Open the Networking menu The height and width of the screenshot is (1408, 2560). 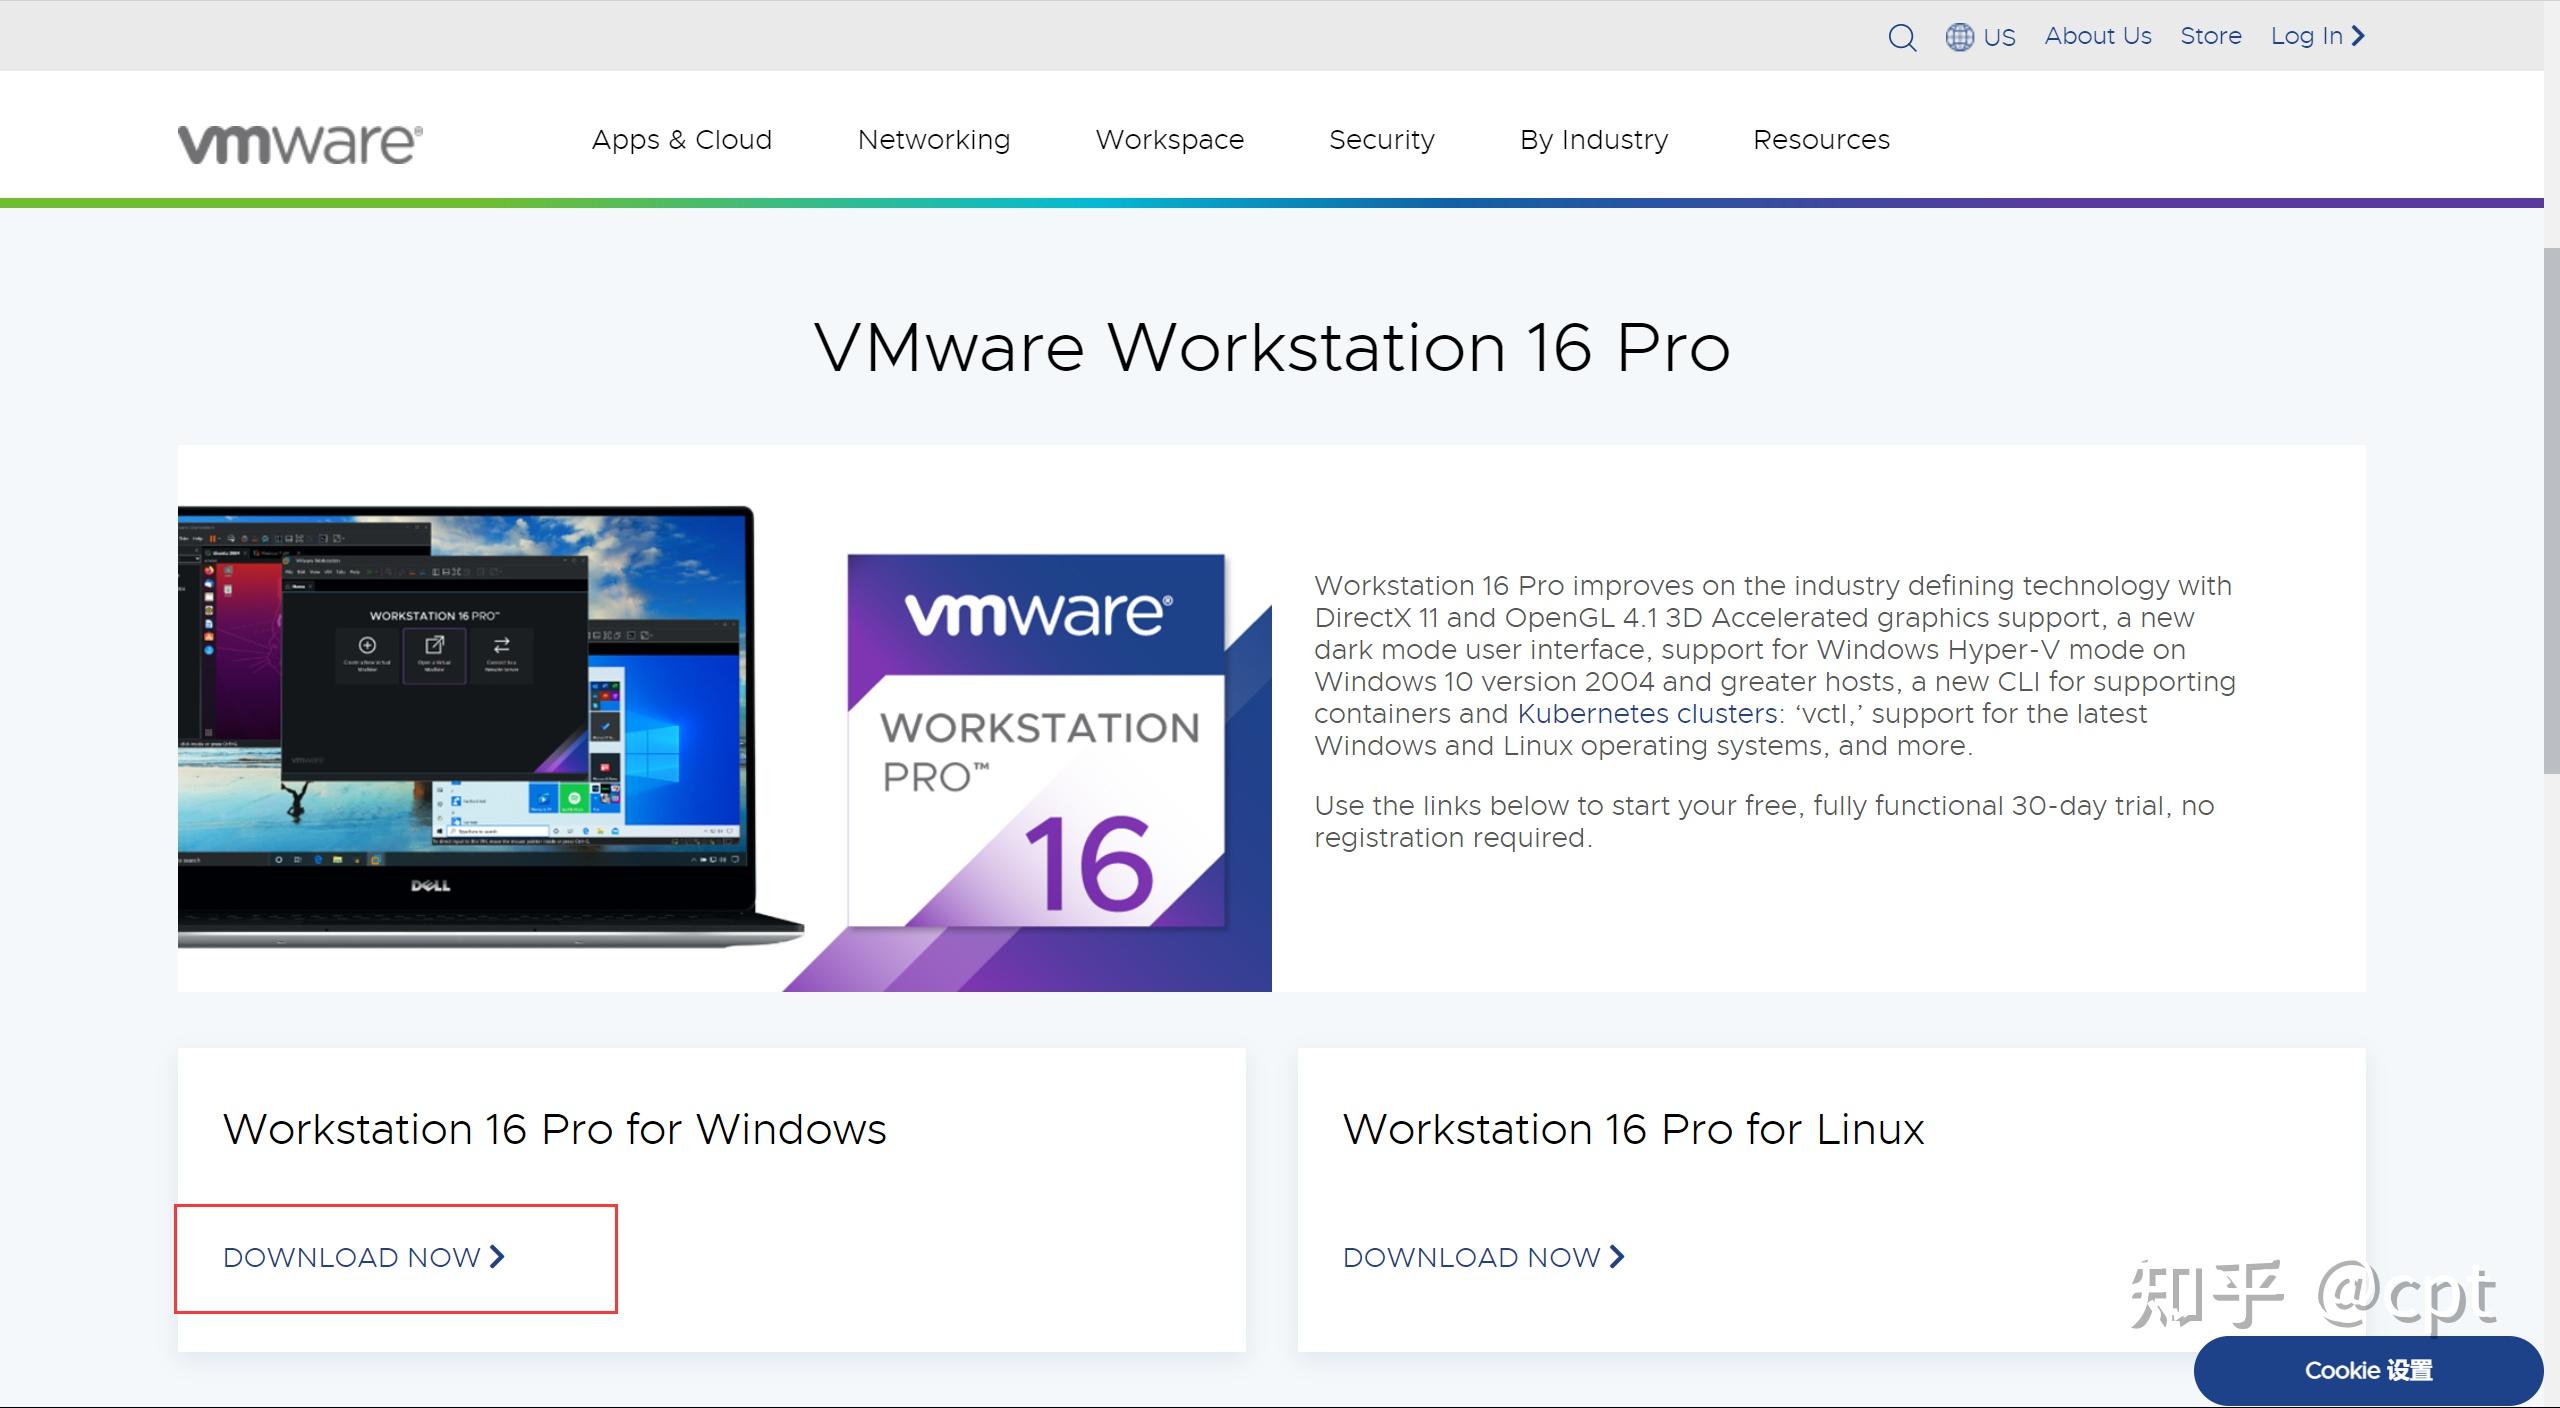[933, 140]
